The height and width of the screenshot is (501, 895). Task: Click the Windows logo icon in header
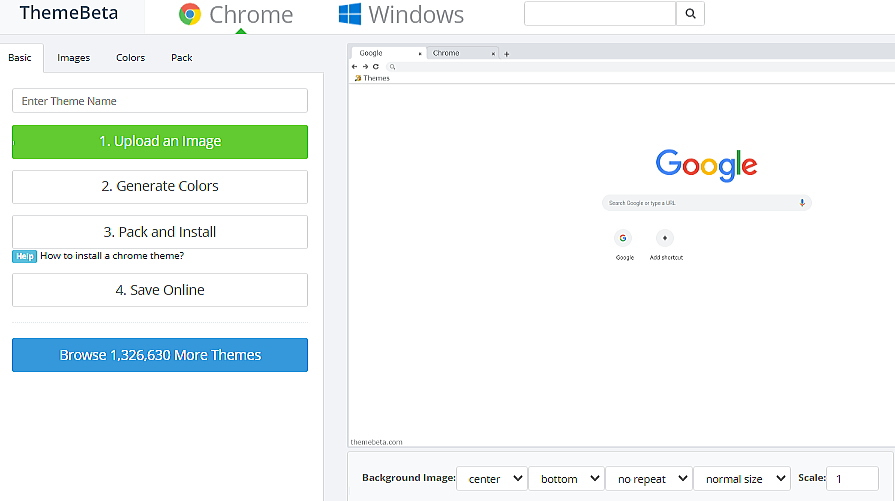349,14
